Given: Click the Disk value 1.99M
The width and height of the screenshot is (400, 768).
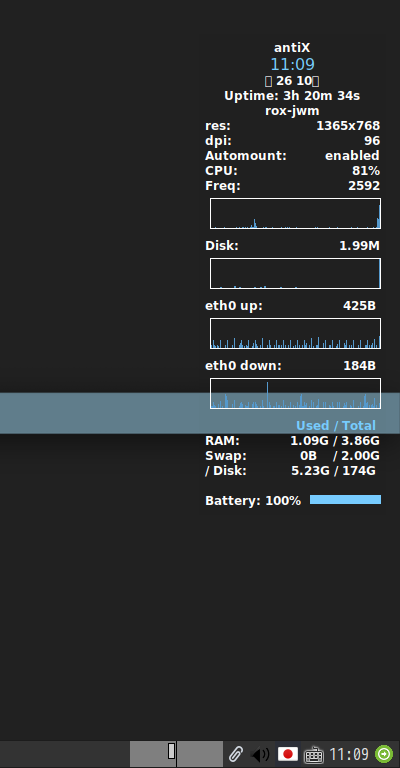Looking at the screenshot, I should tap(360, 246).
